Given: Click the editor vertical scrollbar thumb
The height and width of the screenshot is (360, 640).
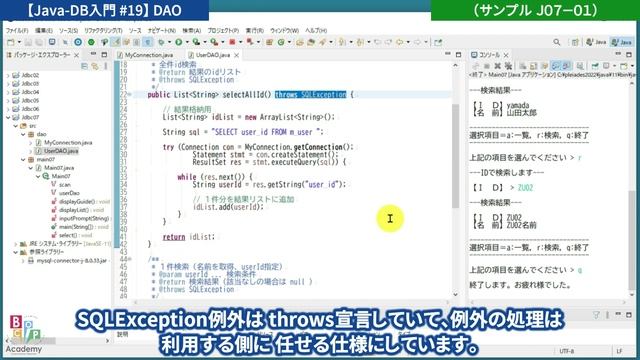Looking at the screenshot, I should click(x=455, y=156).
